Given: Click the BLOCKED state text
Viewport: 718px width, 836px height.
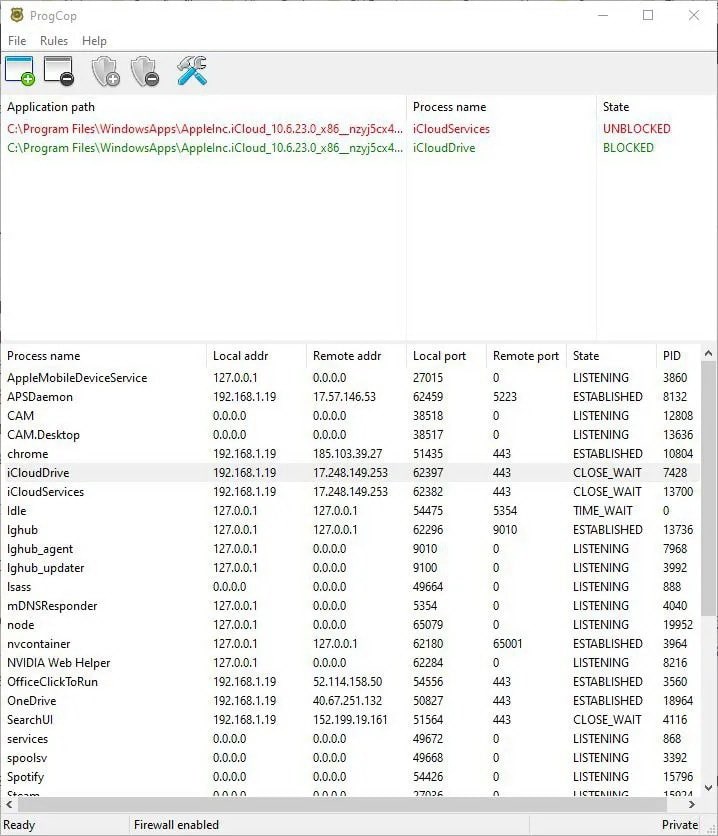Looking at the screenshot, I should (x=628, y=148).
